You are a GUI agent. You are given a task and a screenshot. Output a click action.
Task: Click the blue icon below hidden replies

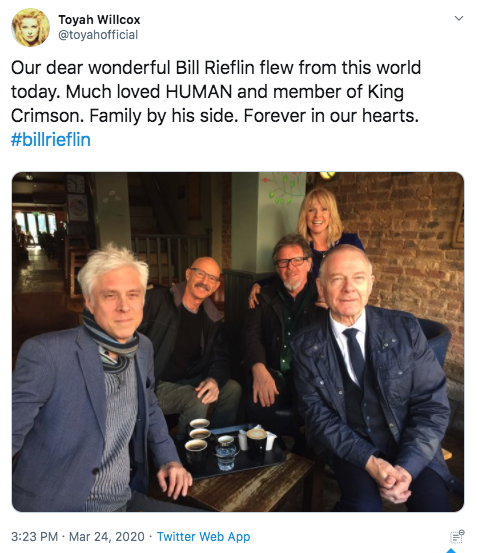pos(452,551)
